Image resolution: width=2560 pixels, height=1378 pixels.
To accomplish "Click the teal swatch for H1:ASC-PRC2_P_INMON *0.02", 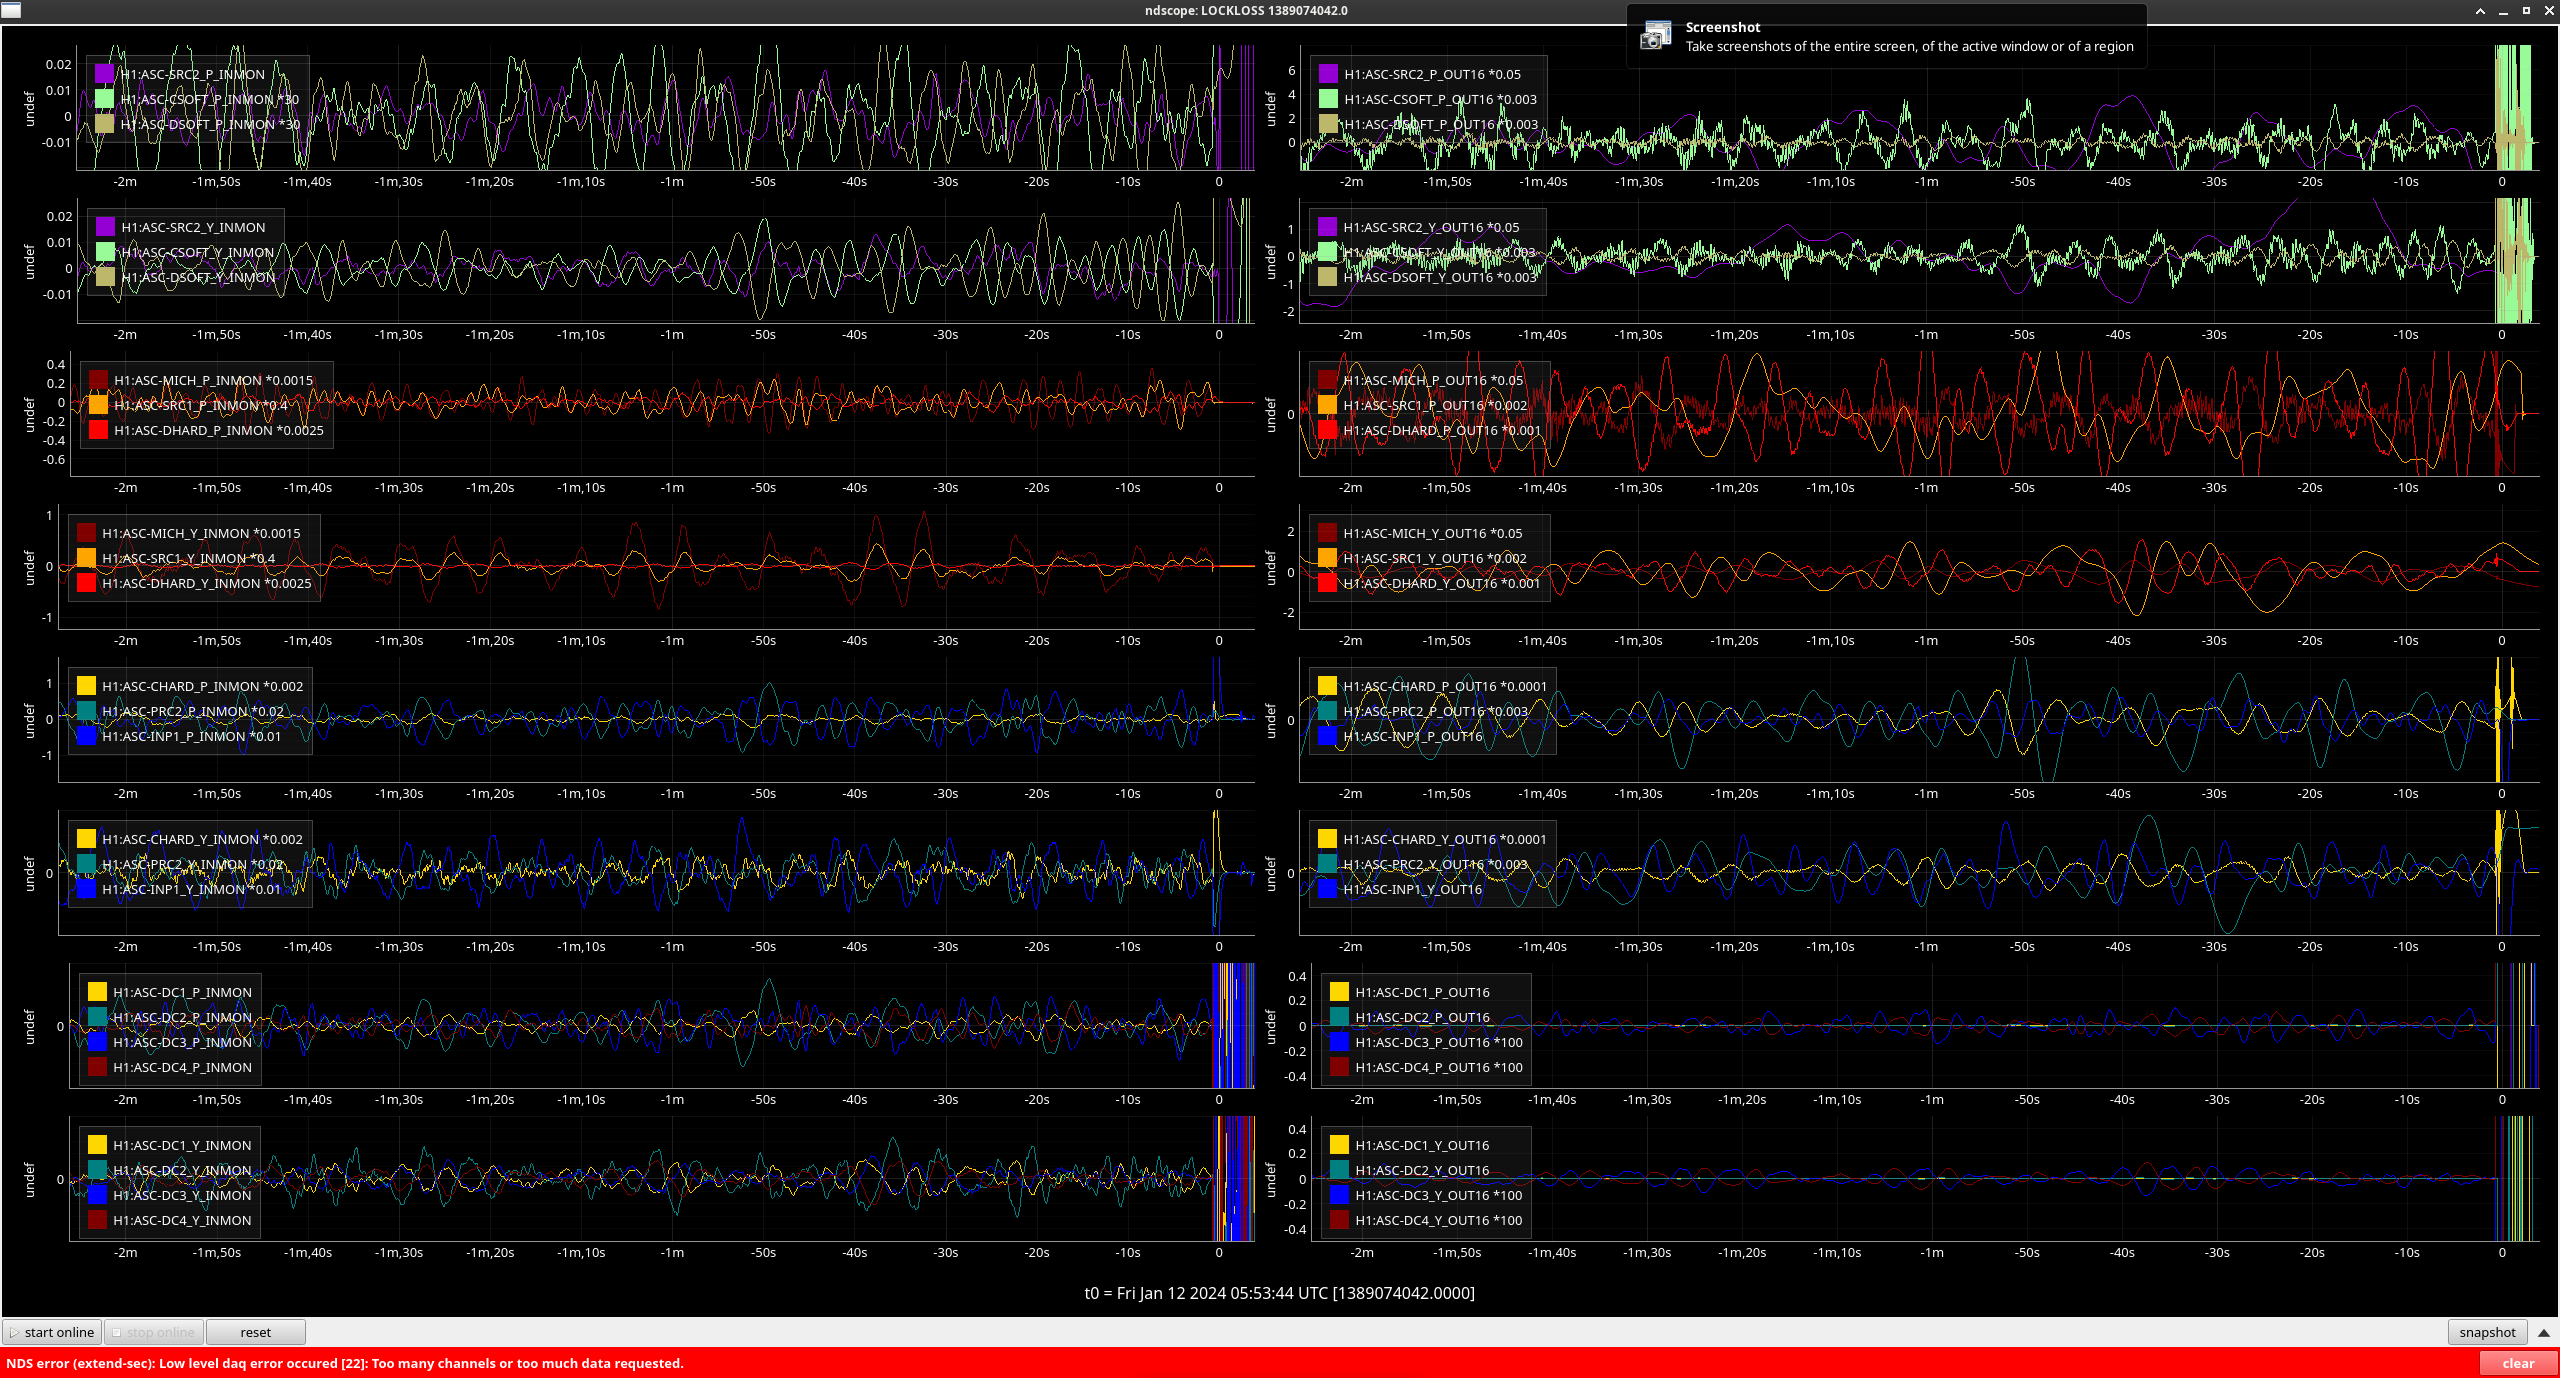I will point(86,711).
